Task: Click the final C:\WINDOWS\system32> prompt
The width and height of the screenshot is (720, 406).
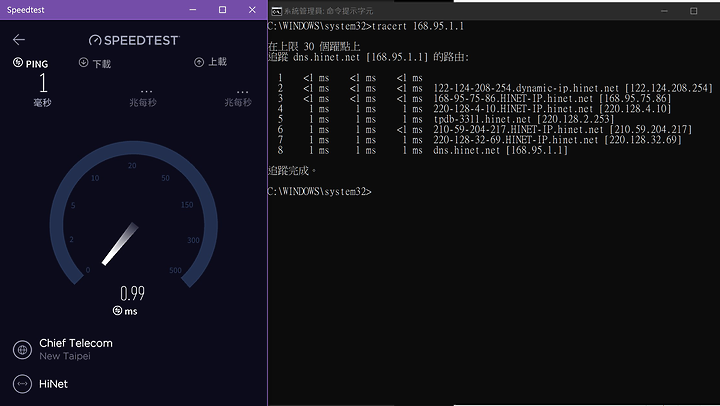Action: pos(319,192)
